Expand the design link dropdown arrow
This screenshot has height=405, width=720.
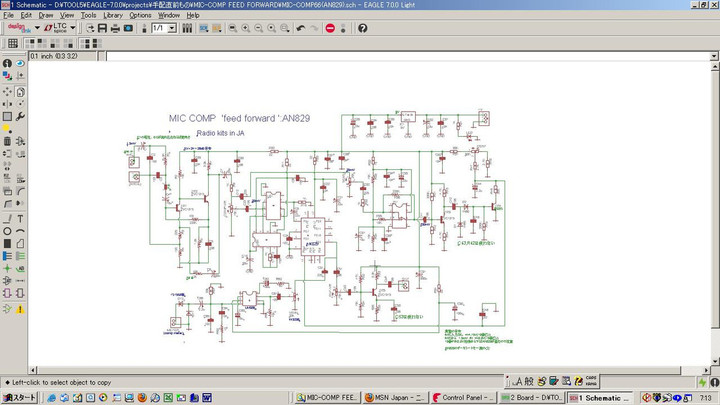(x=36, y=28)
